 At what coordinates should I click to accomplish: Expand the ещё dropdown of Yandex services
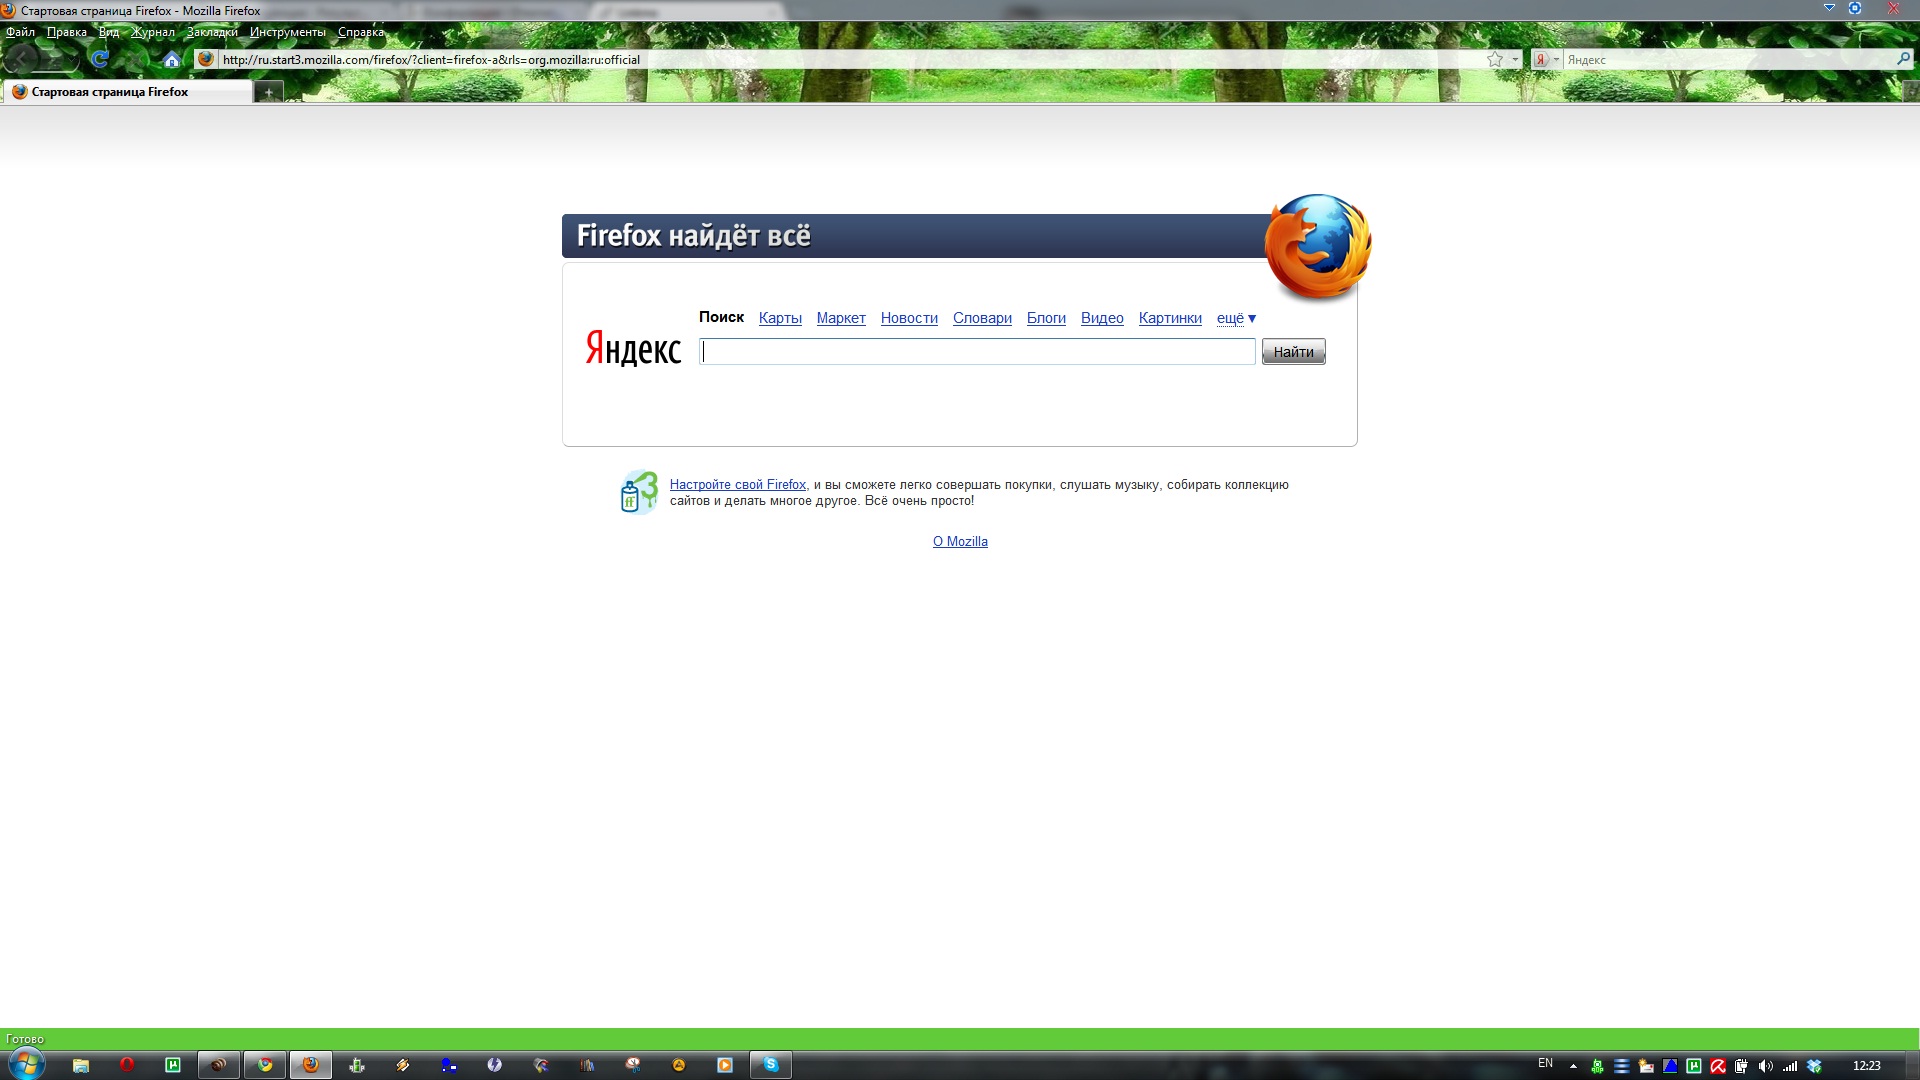coord(1236,318)
